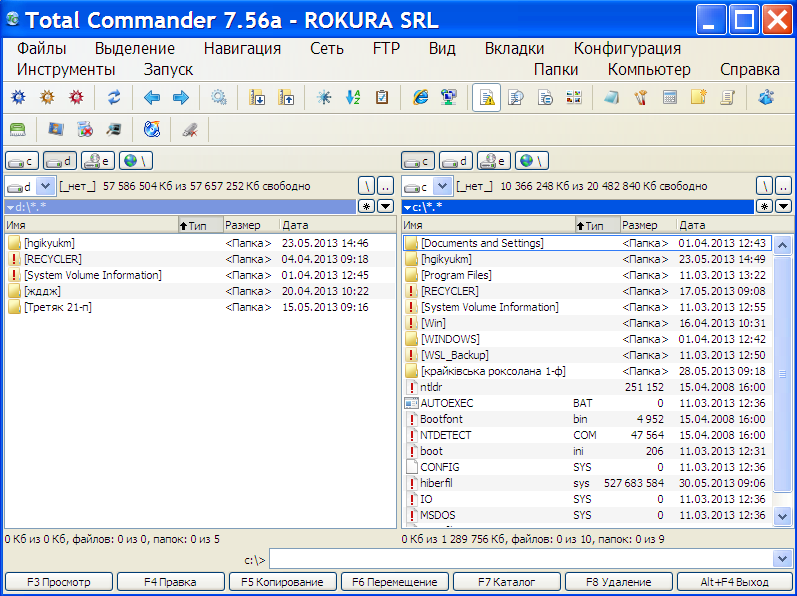Open right panel directory history arrow
This screenshot has width=797, height=596.
pos(783,206)
